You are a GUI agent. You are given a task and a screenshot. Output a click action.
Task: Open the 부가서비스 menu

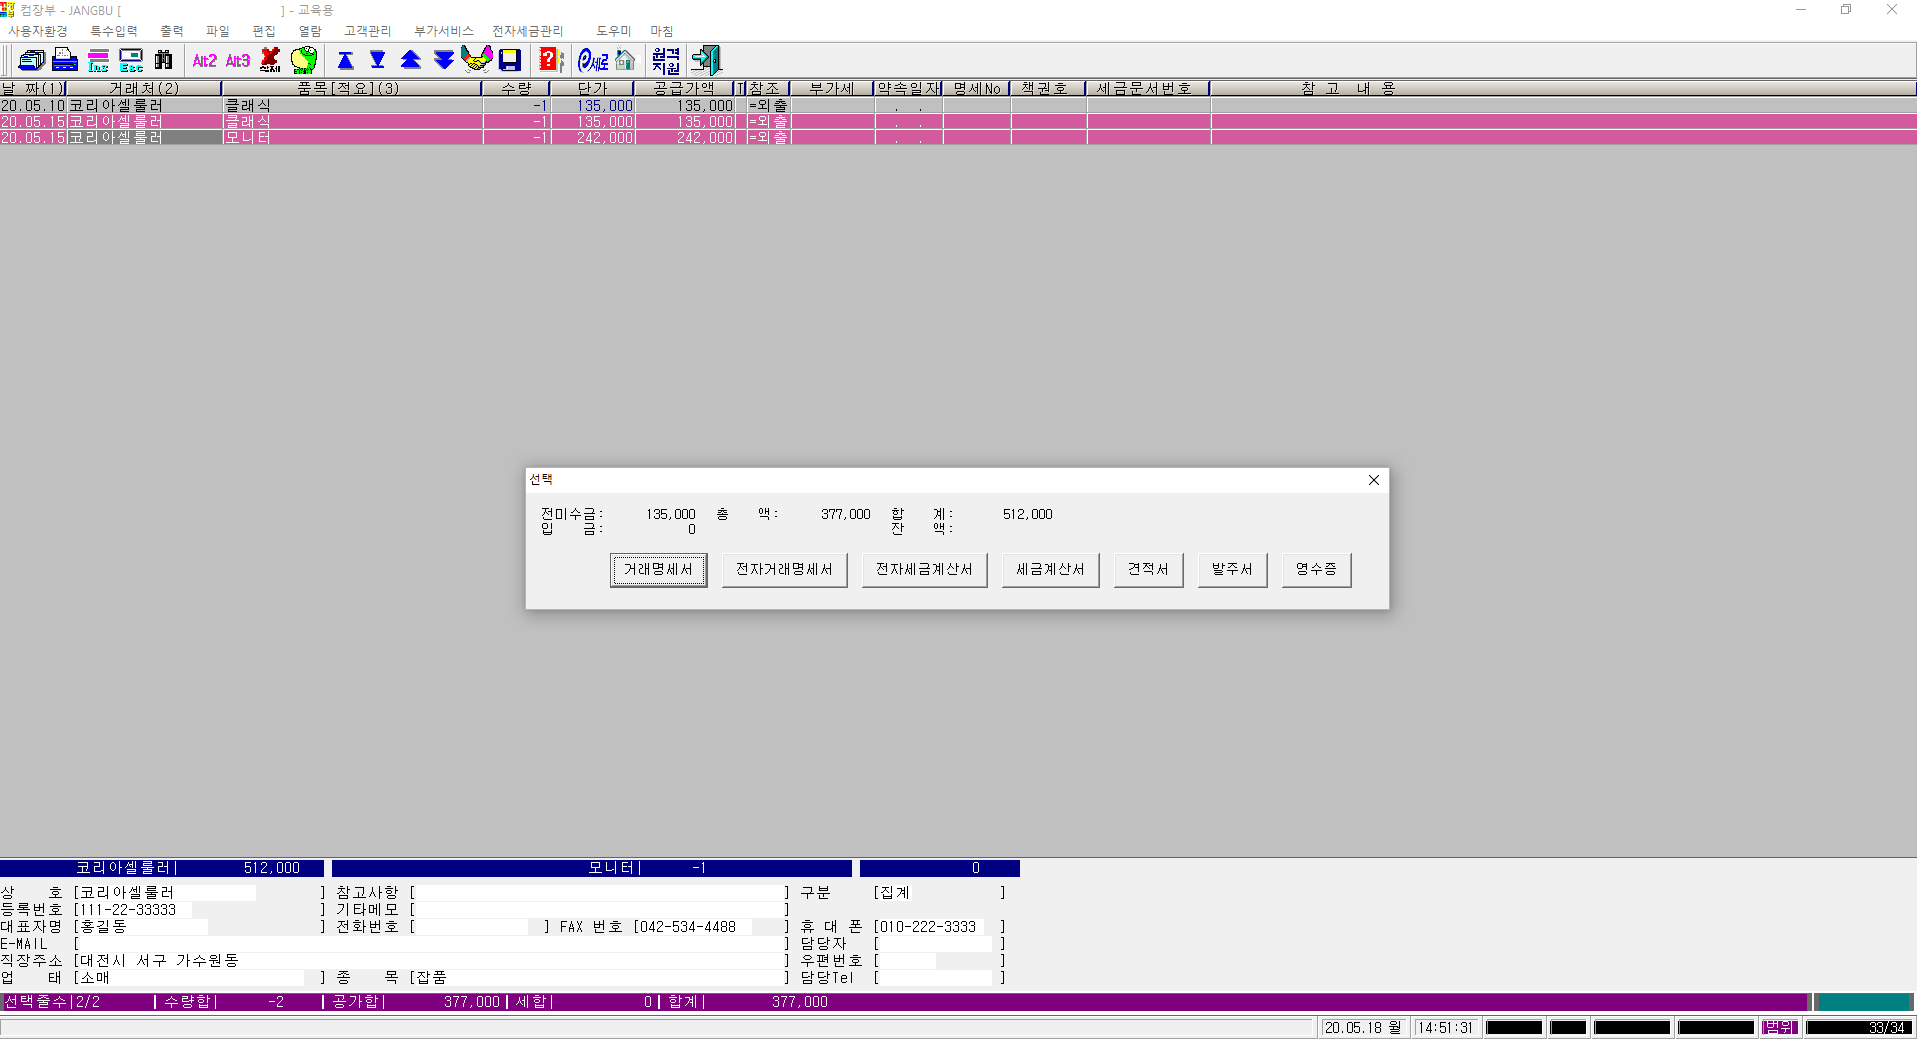pos(443,31)
